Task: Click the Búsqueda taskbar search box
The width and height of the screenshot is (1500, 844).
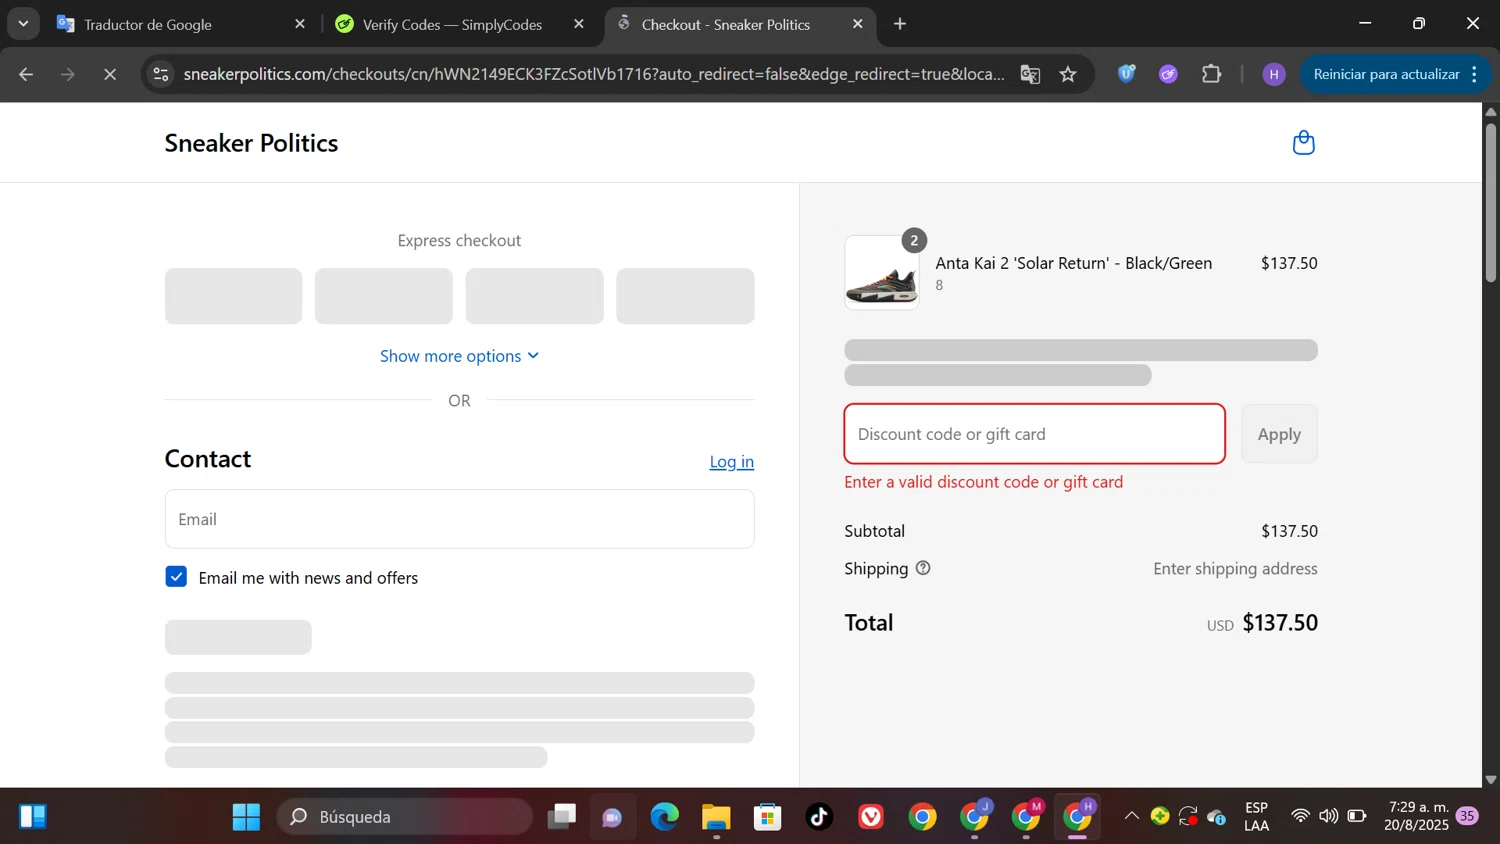Action: (x=404, y=817)
